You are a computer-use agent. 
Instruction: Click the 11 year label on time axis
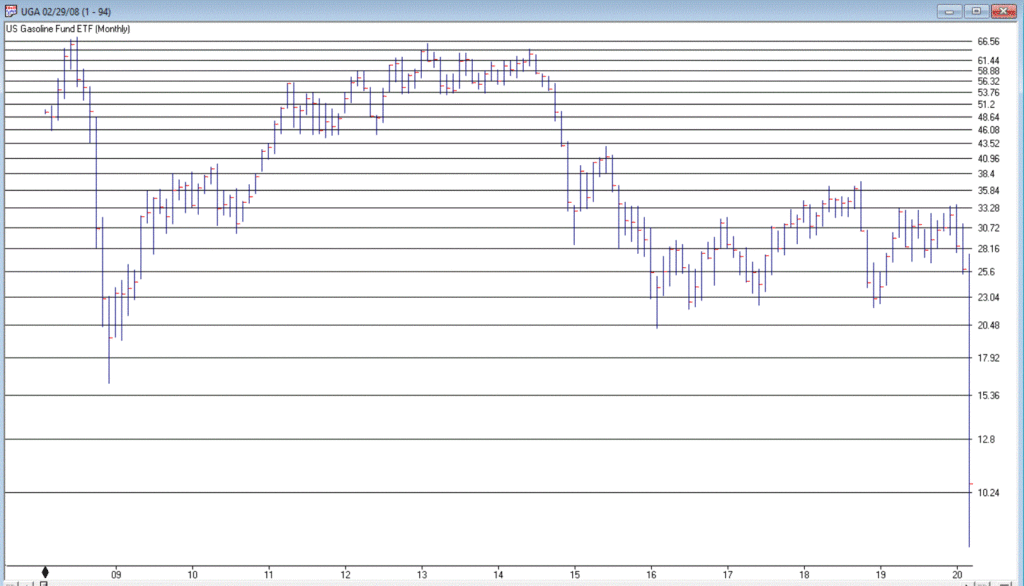269,575
